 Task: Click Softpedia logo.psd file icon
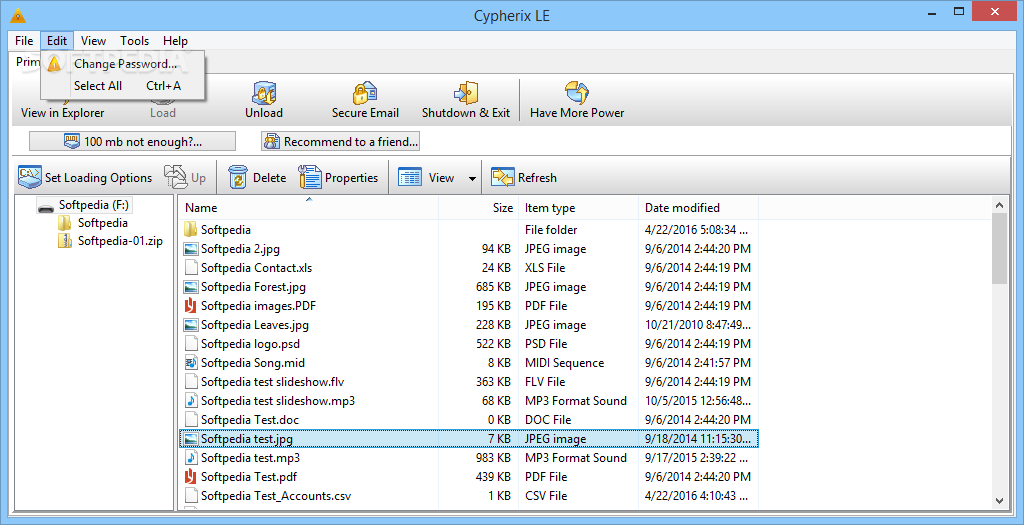(191, 343)
